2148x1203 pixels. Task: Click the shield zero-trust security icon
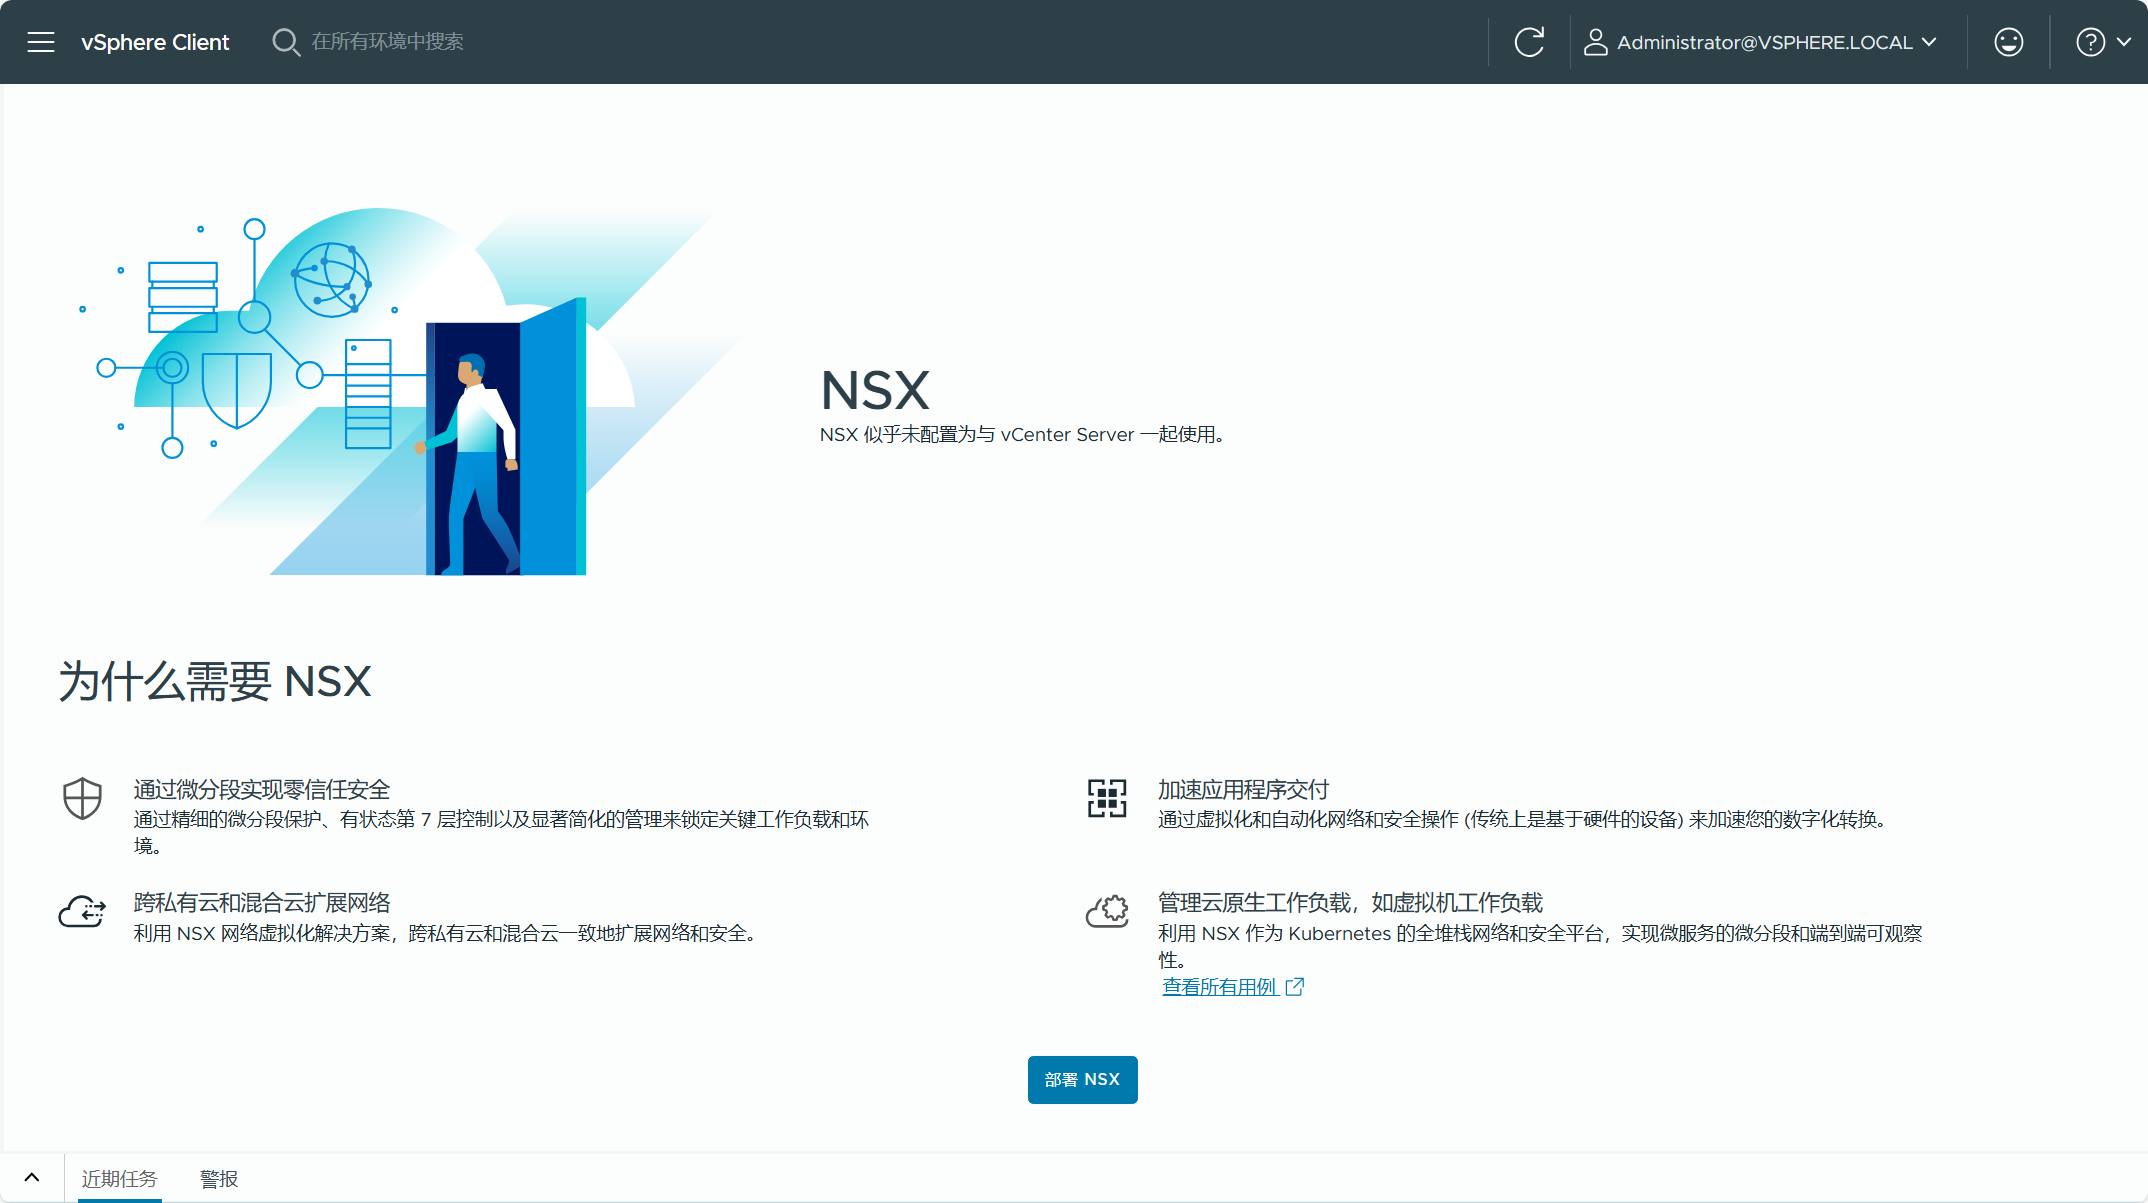tap(82, 798)
